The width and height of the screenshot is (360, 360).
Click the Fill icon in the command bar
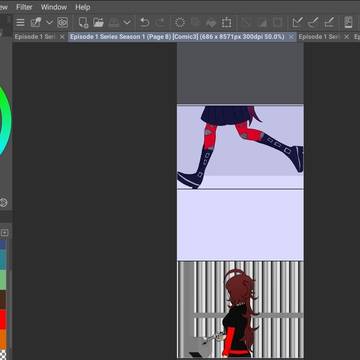[x=211, y=22]
